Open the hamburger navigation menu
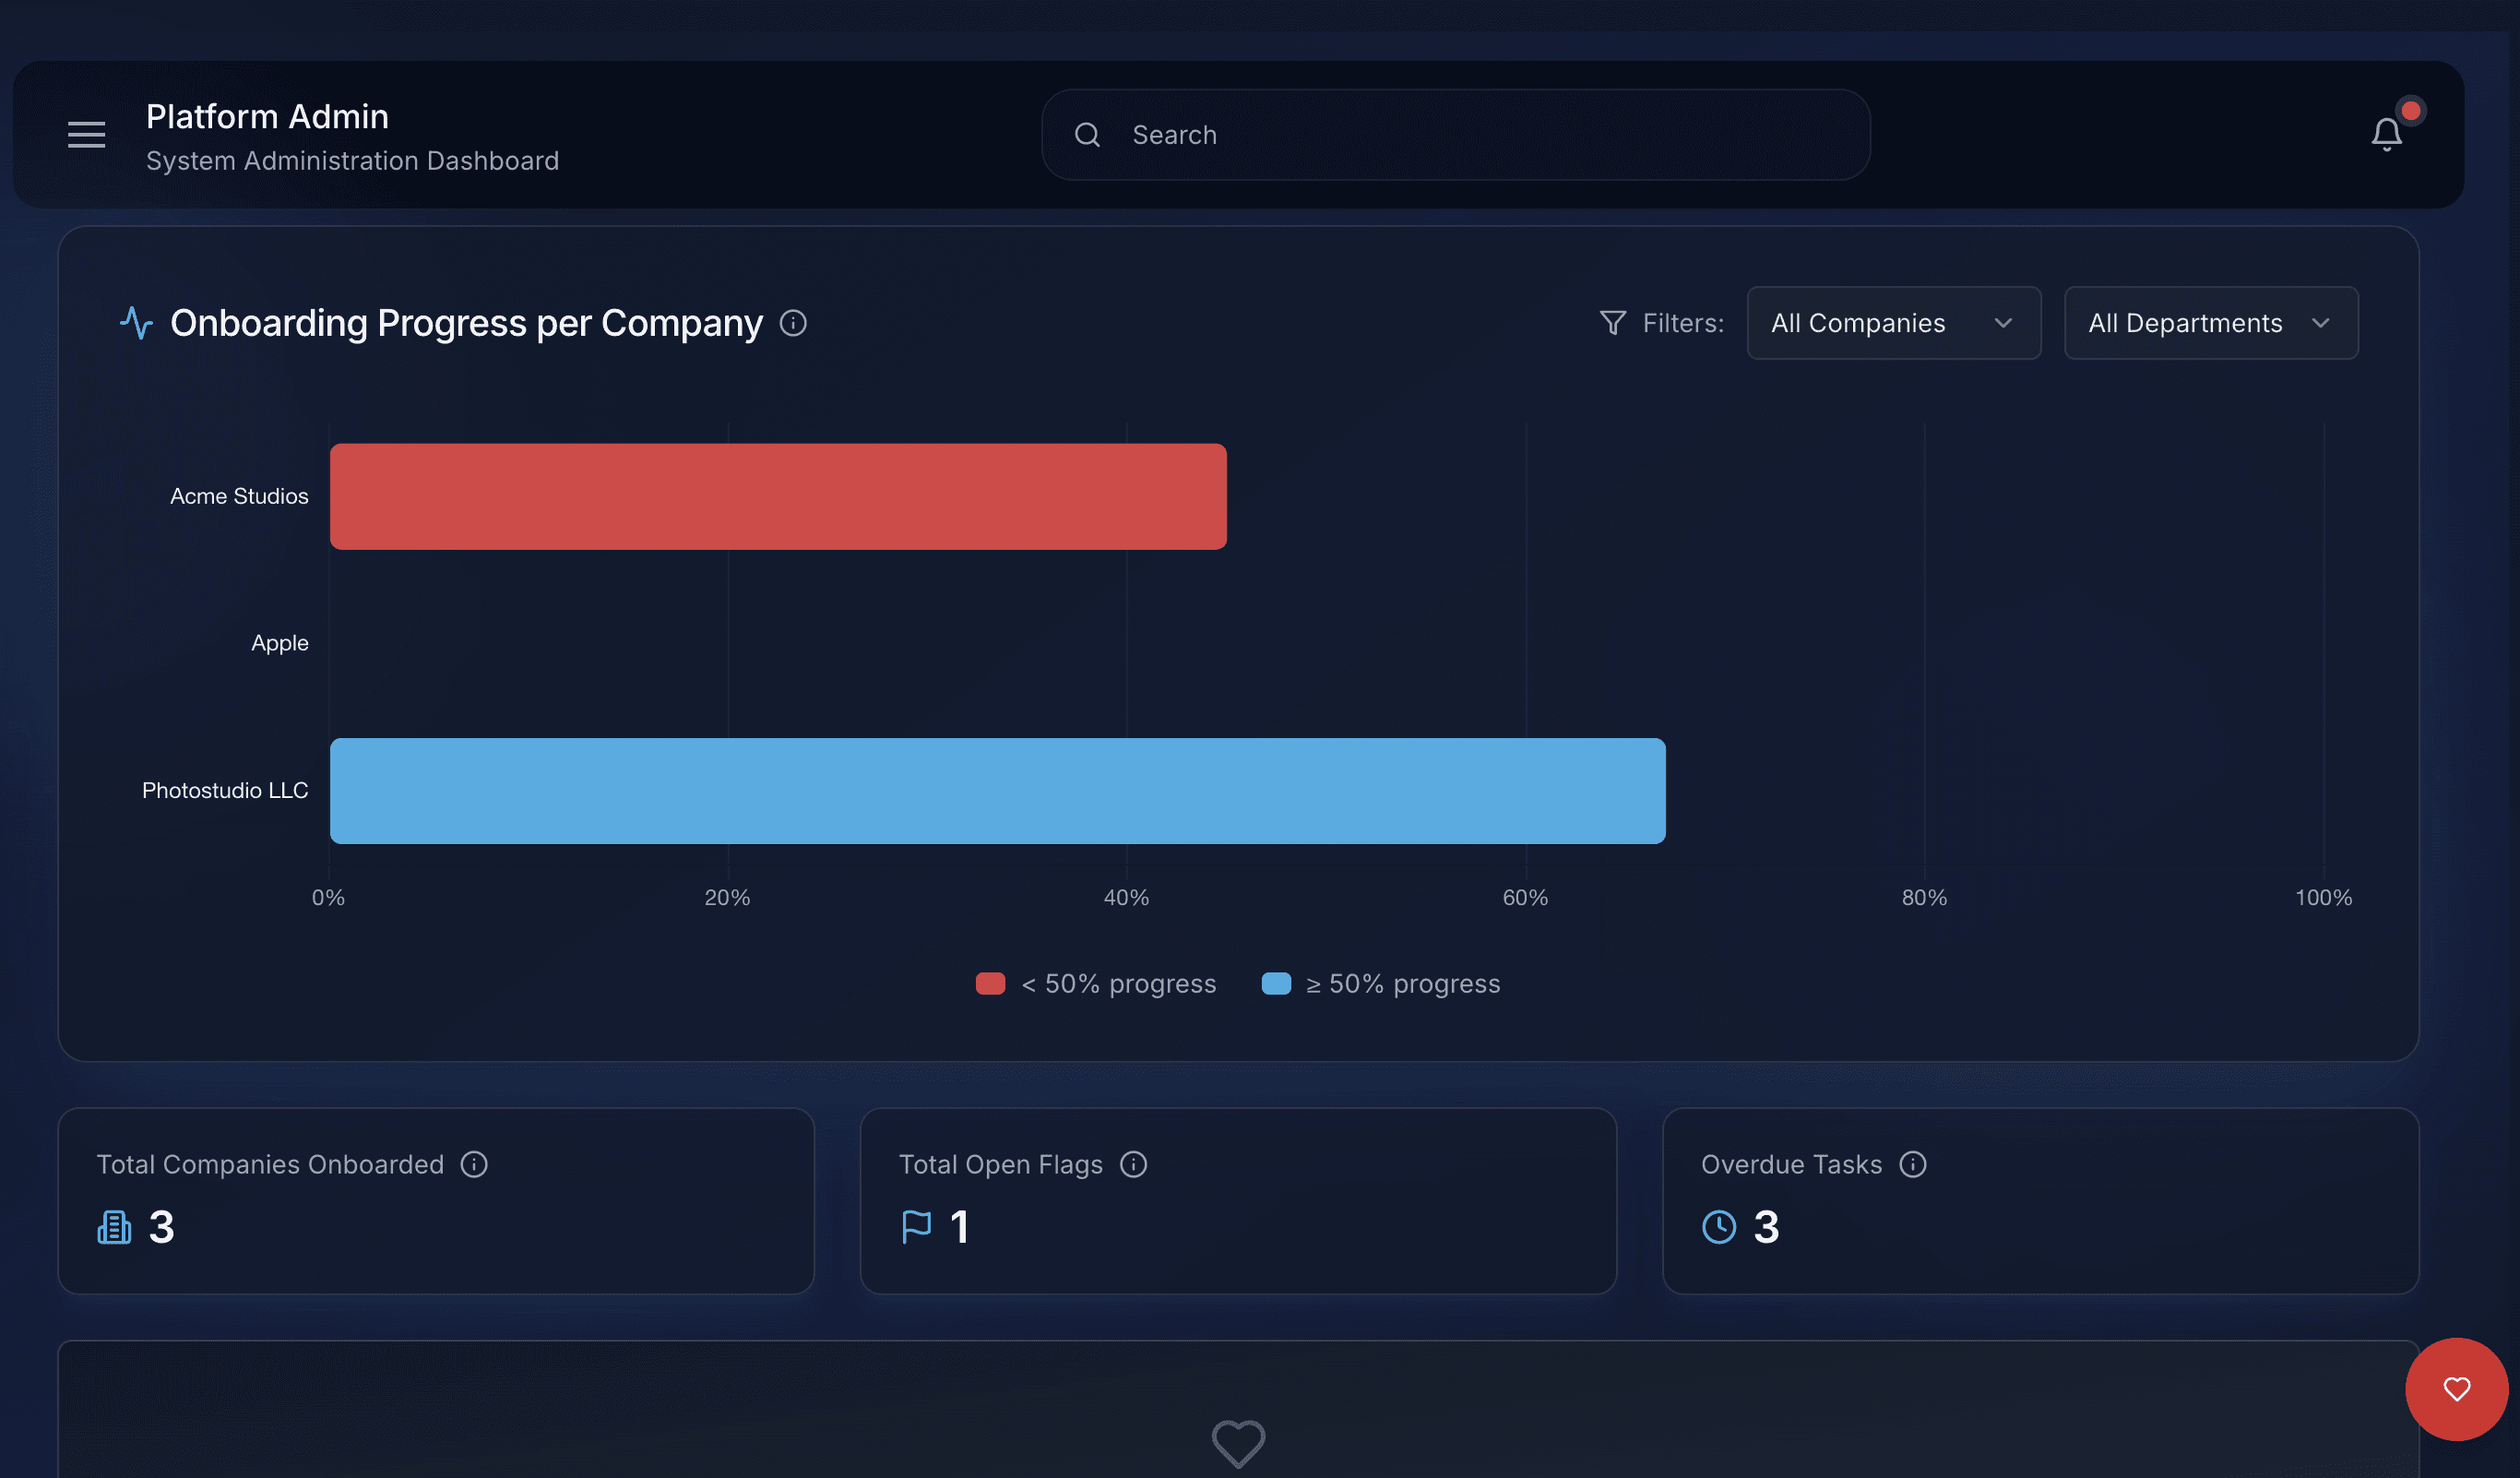The width and height of the screenshot is (2520, 1478). [x=86, y=134]
